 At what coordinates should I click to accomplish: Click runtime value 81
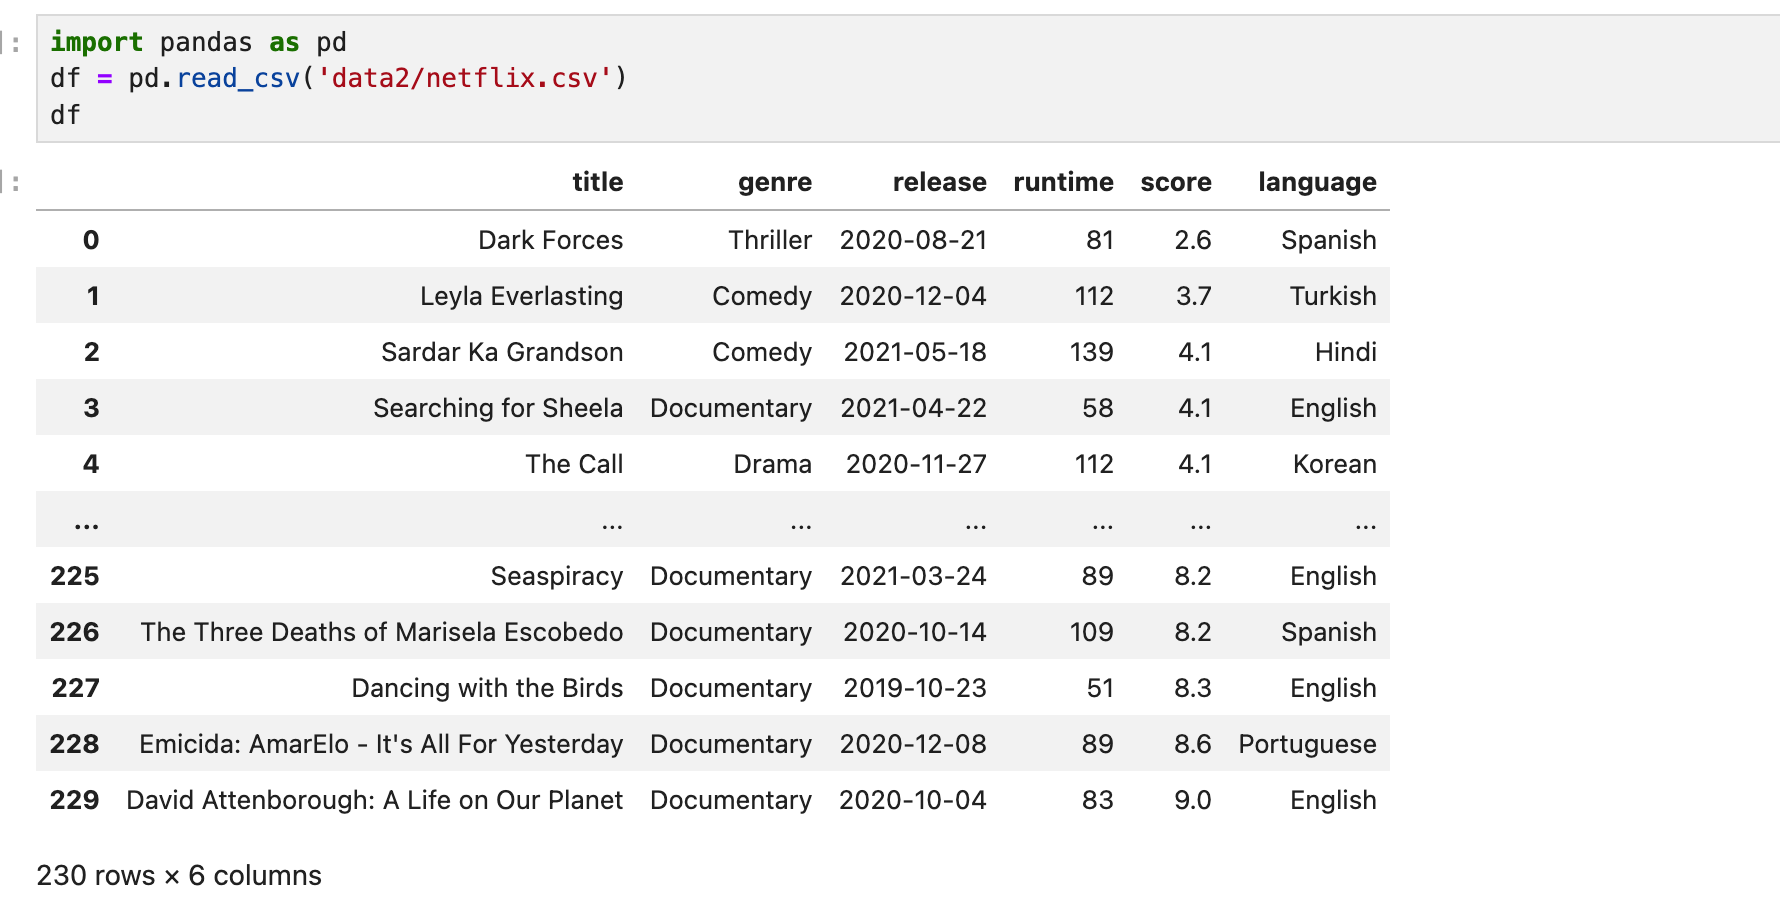point(1100,240)
